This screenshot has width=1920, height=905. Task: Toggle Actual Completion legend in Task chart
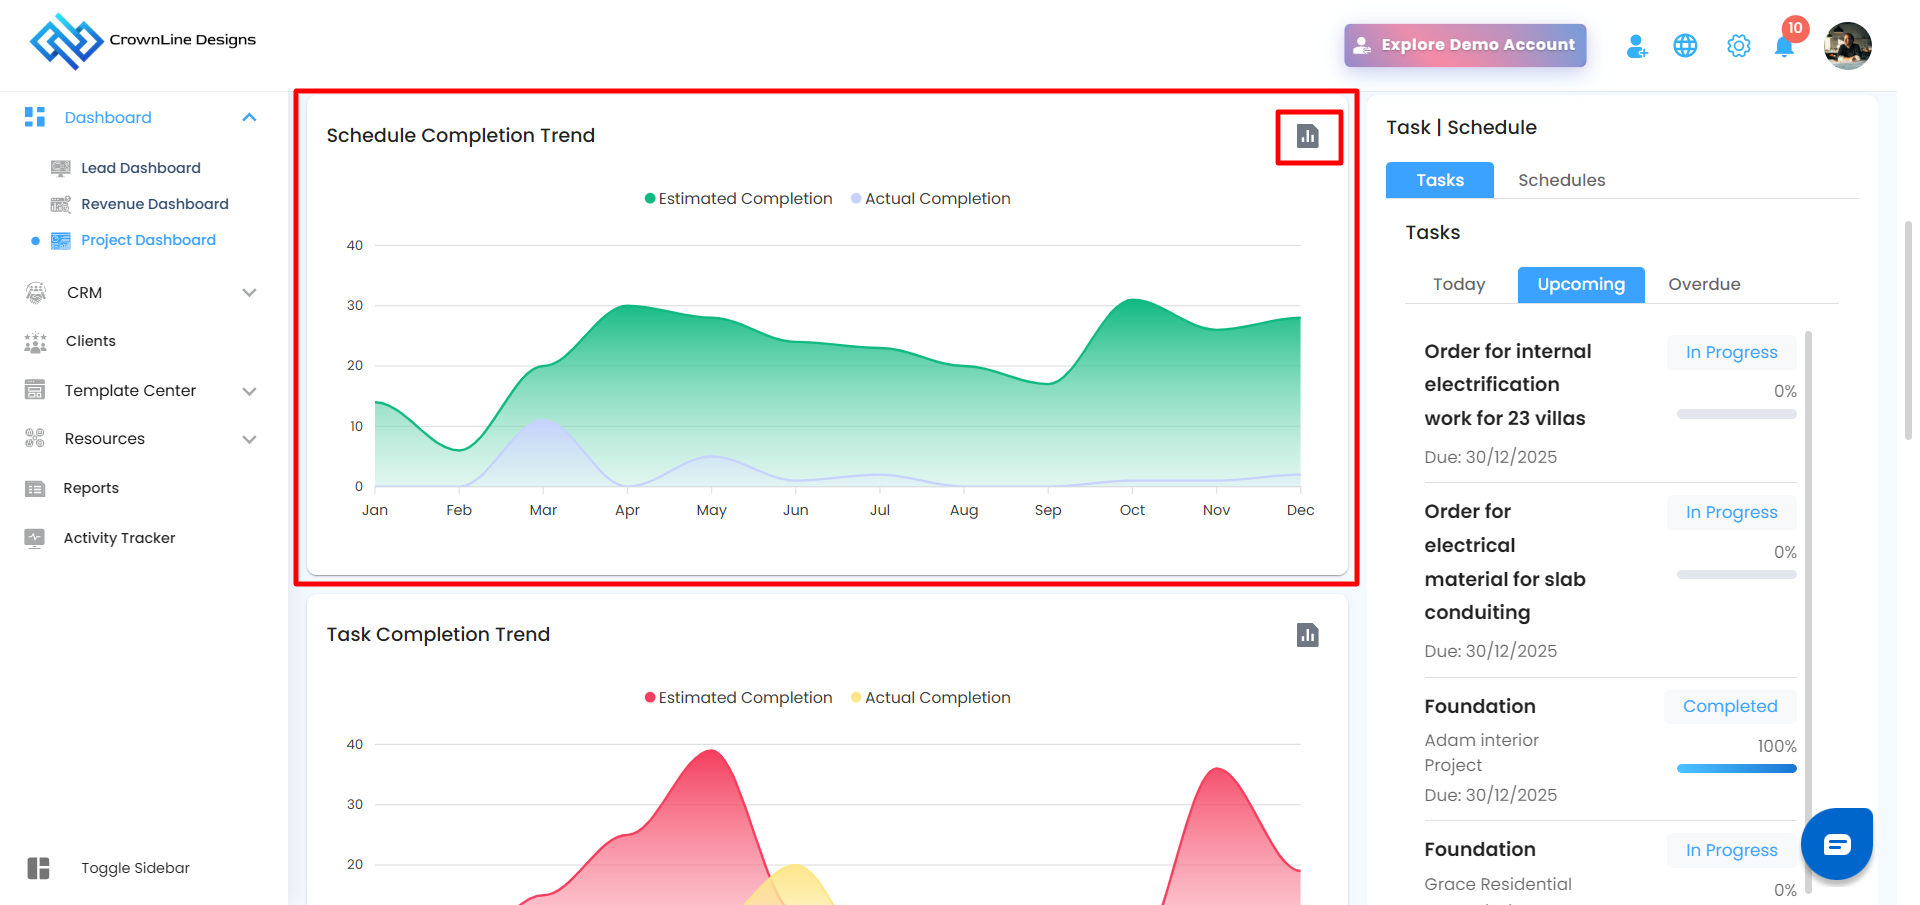(930, 698)
